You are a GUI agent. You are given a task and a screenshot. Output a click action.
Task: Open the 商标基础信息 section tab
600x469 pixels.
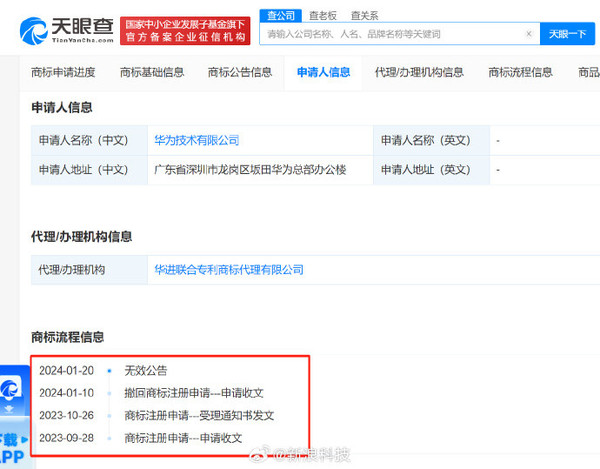[152, 72]
